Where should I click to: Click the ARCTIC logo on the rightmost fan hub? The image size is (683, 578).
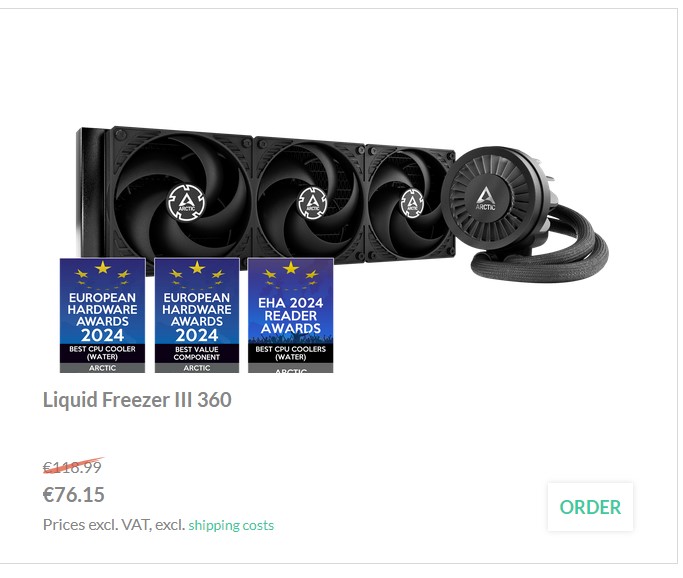[x=412, y=203]
